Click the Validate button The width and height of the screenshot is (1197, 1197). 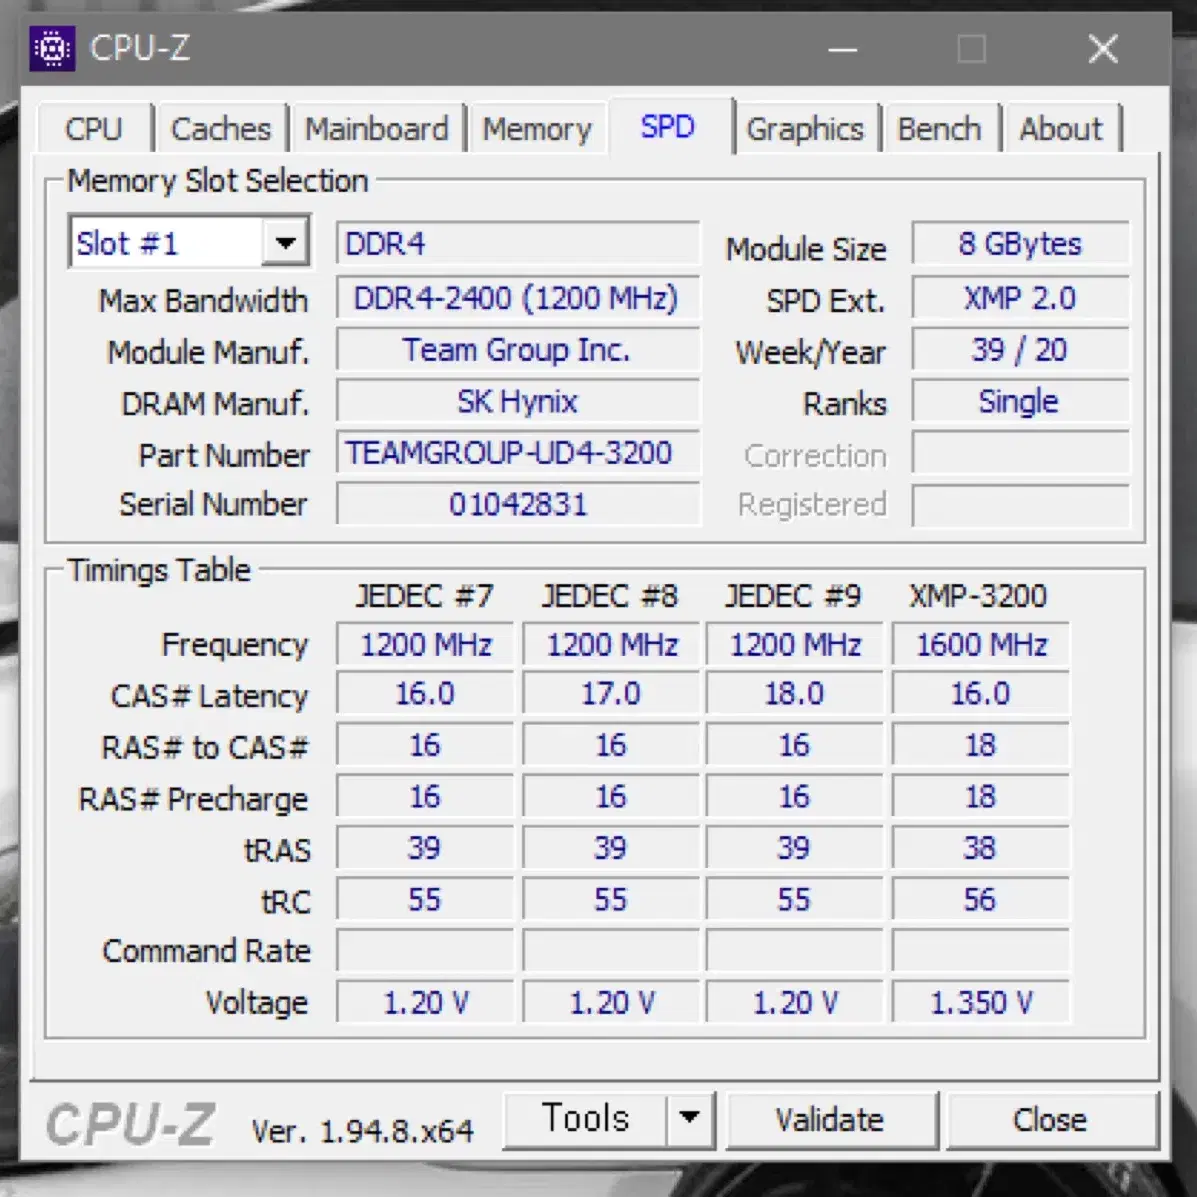coord(830,1120)
